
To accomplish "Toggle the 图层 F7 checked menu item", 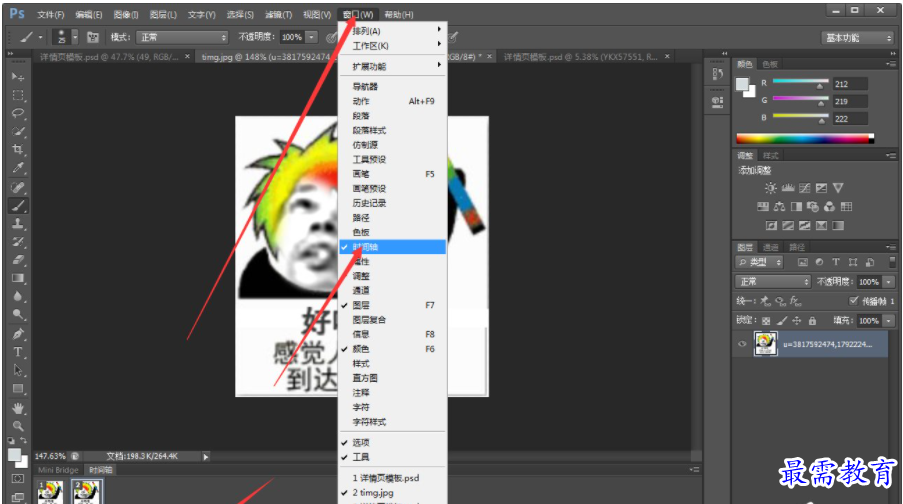I will 392,305.
